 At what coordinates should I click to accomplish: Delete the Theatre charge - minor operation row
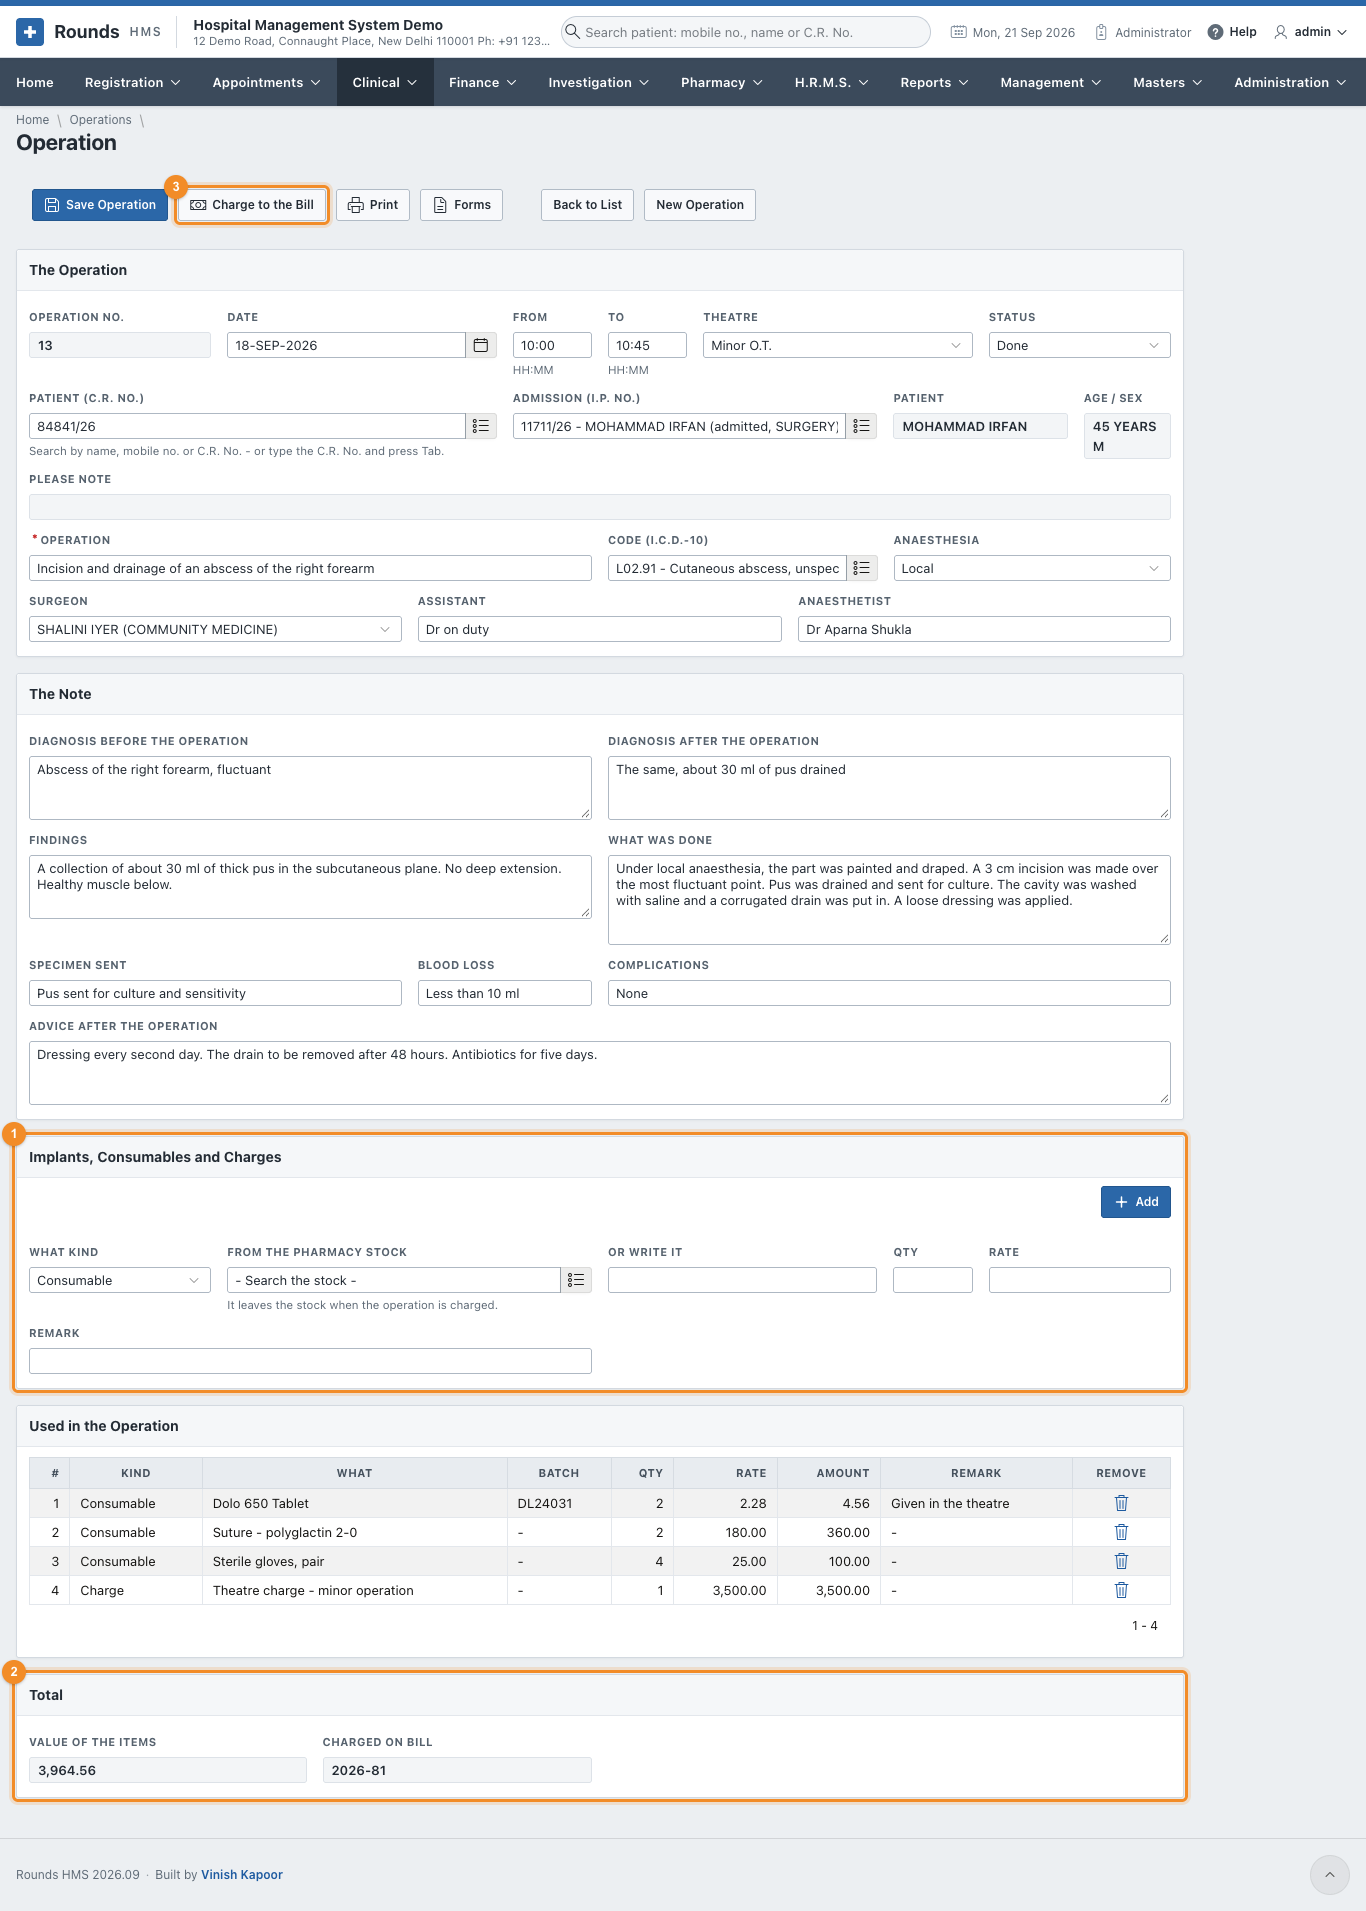[x=1121, y=1590]
